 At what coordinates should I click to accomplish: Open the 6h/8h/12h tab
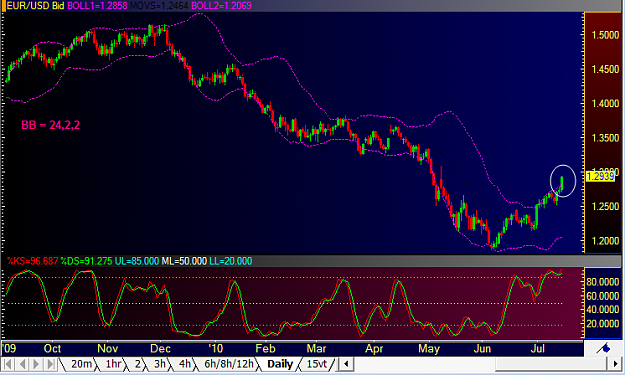pyautogui.click(x=229, y=364)
